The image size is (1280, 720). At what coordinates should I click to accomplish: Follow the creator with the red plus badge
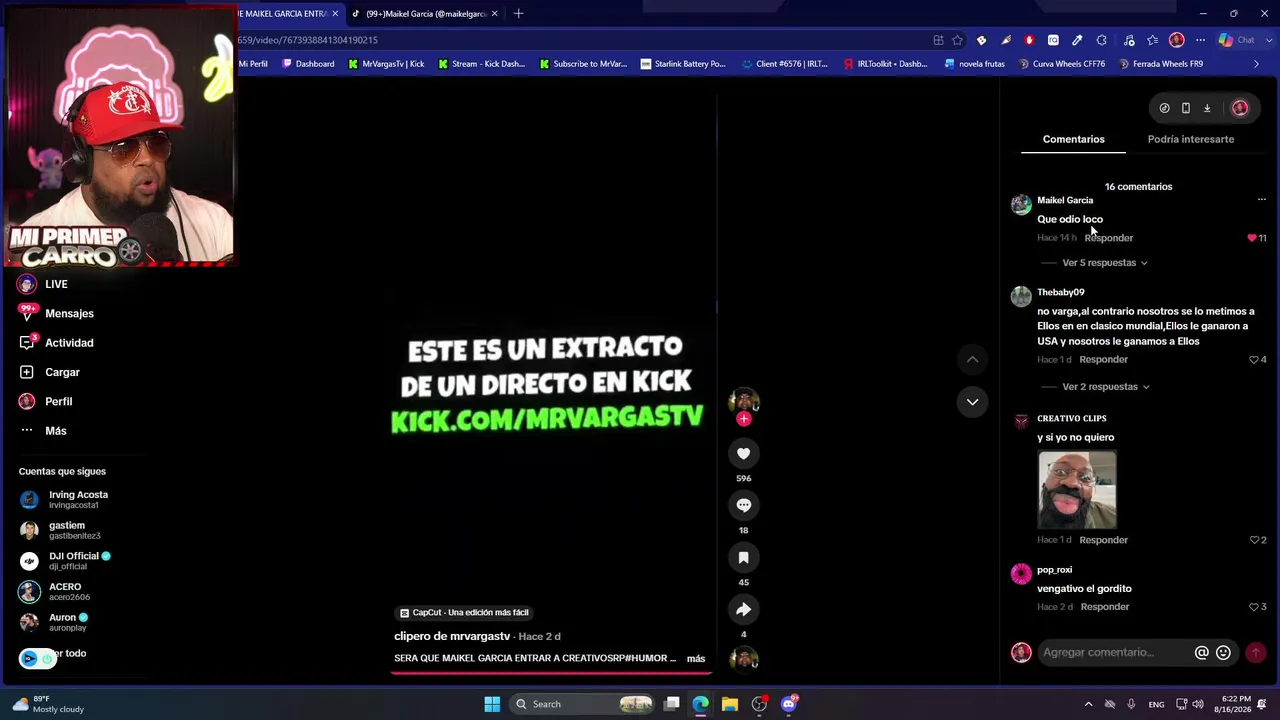point(743,419)
